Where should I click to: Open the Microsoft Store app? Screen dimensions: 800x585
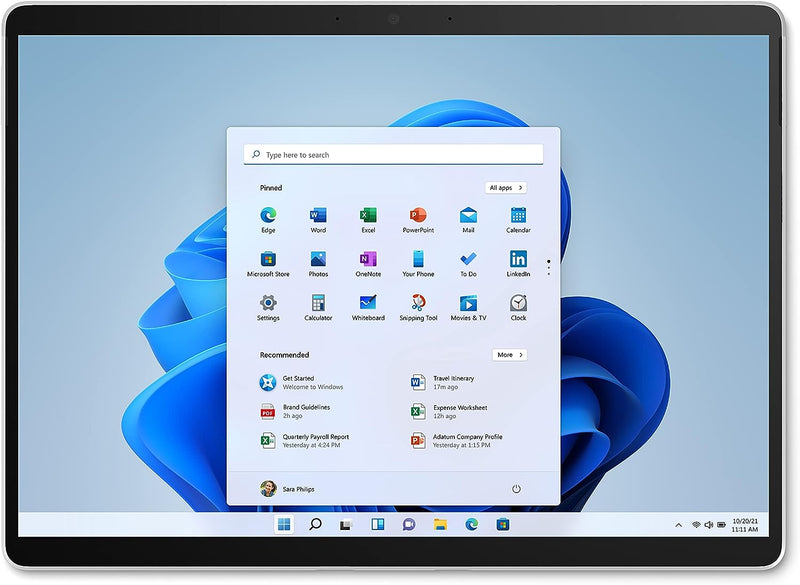(x=268, y=260)
